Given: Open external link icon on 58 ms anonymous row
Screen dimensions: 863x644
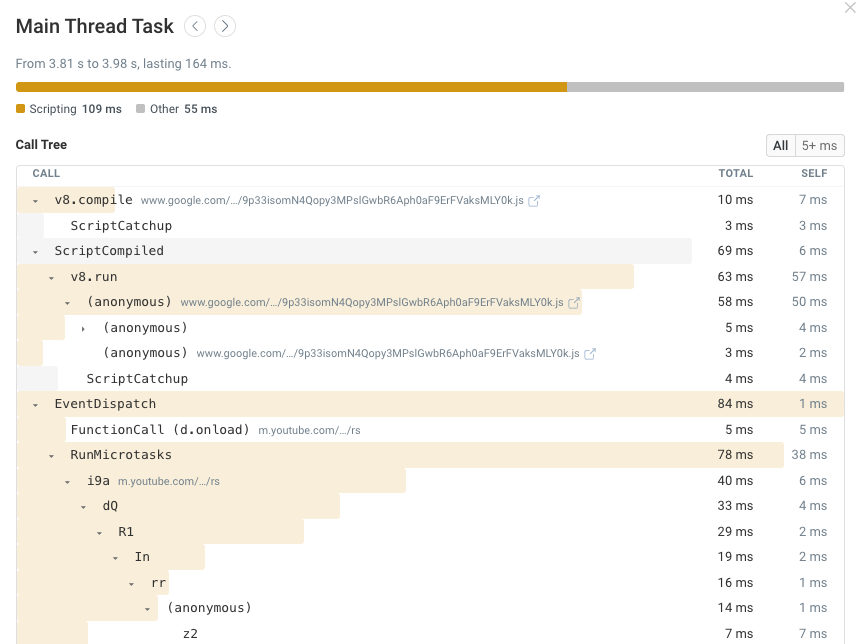Looking at the screenshot, I should pyautogui.click(x=573, y=303).
